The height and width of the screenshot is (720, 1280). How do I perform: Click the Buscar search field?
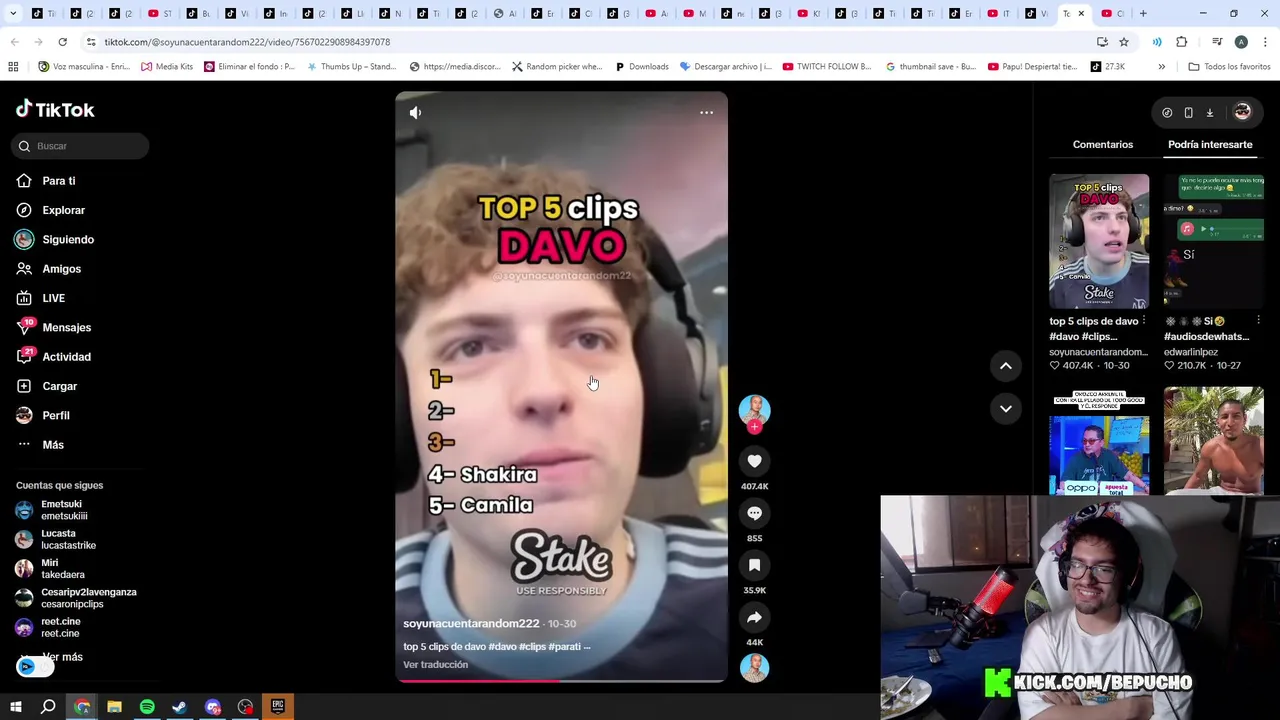pyautogui.click(x=81, y=146)
